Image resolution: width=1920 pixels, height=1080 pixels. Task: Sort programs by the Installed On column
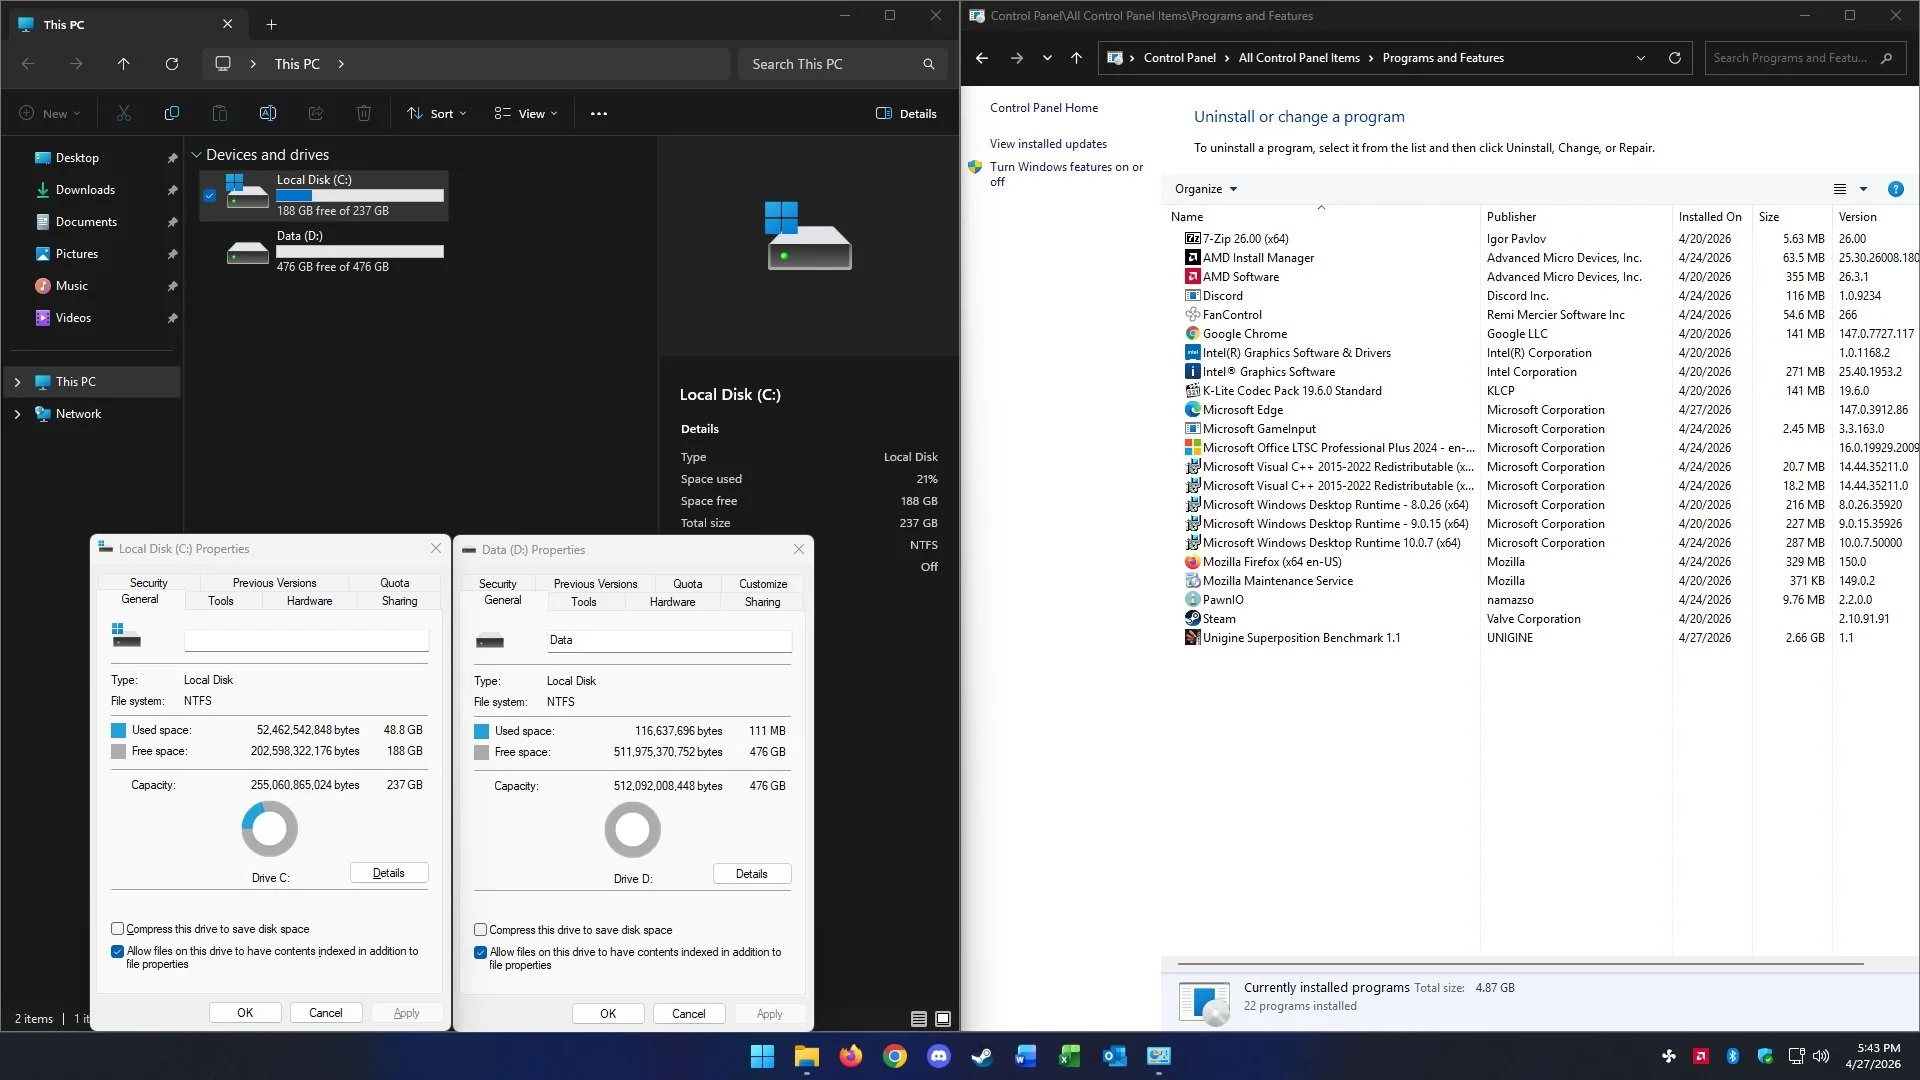(x=1710, y=217)
